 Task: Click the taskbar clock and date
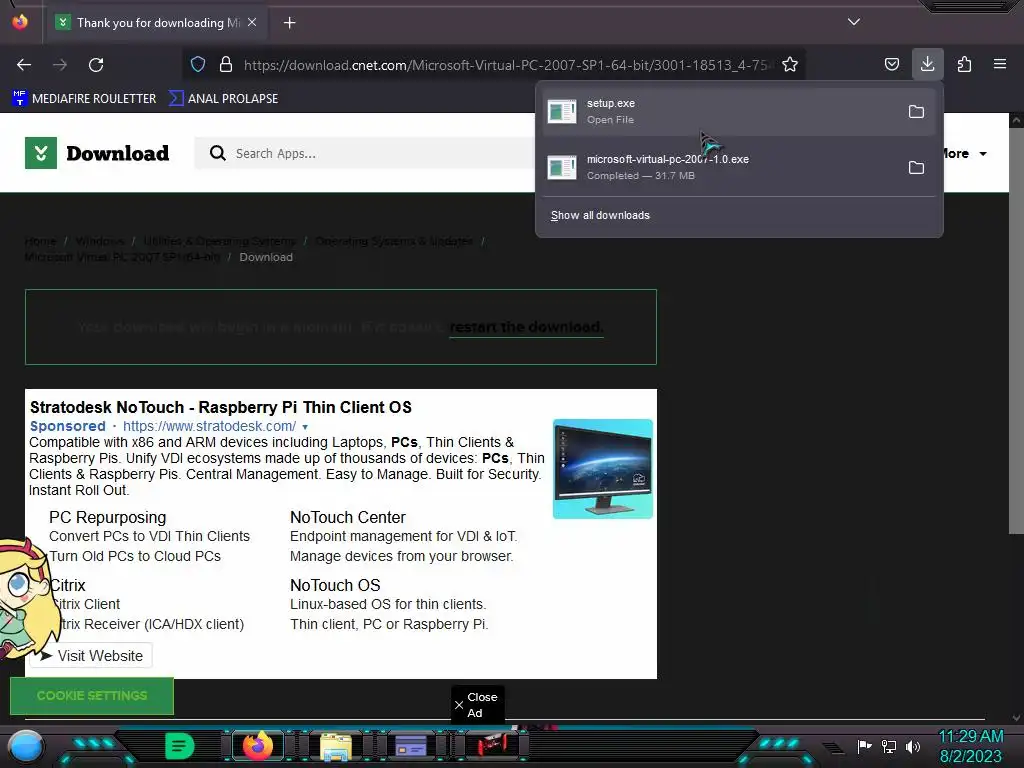[x=971, y=746]
